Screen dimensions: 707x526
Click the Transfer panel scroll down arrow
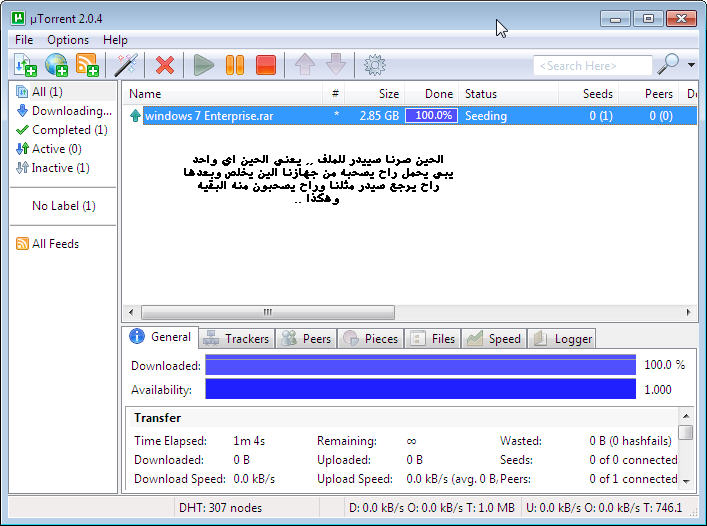pyautogui.click(x=686, y=481)
